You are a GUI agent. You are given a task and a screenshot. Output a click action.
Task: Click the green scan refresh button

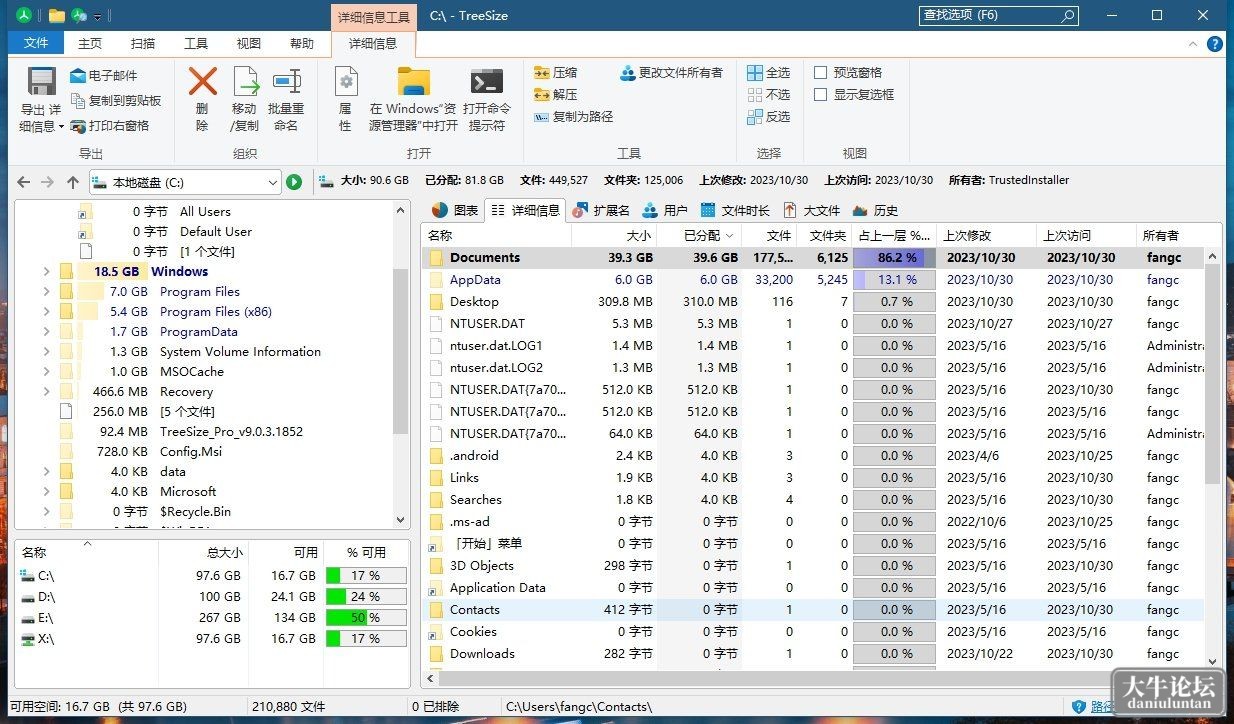pyautogui.click(x=294, y=182)
